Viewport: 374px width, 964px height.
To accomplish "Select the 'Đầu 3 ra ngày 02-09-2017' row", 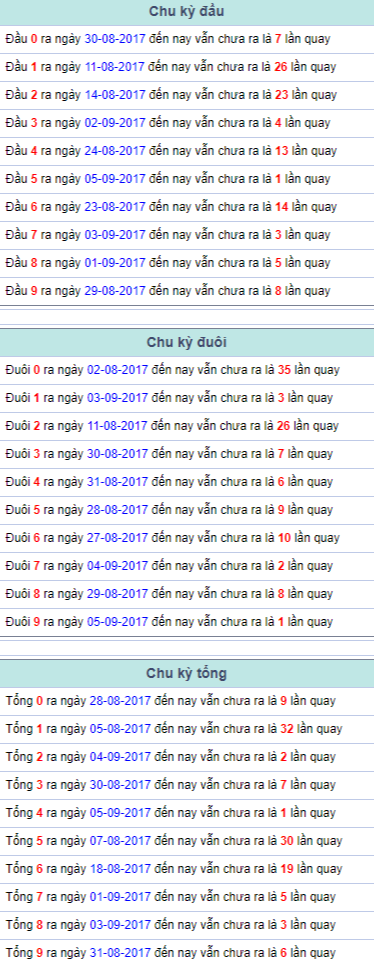I will pyautogui.click(x=187, y=123).
